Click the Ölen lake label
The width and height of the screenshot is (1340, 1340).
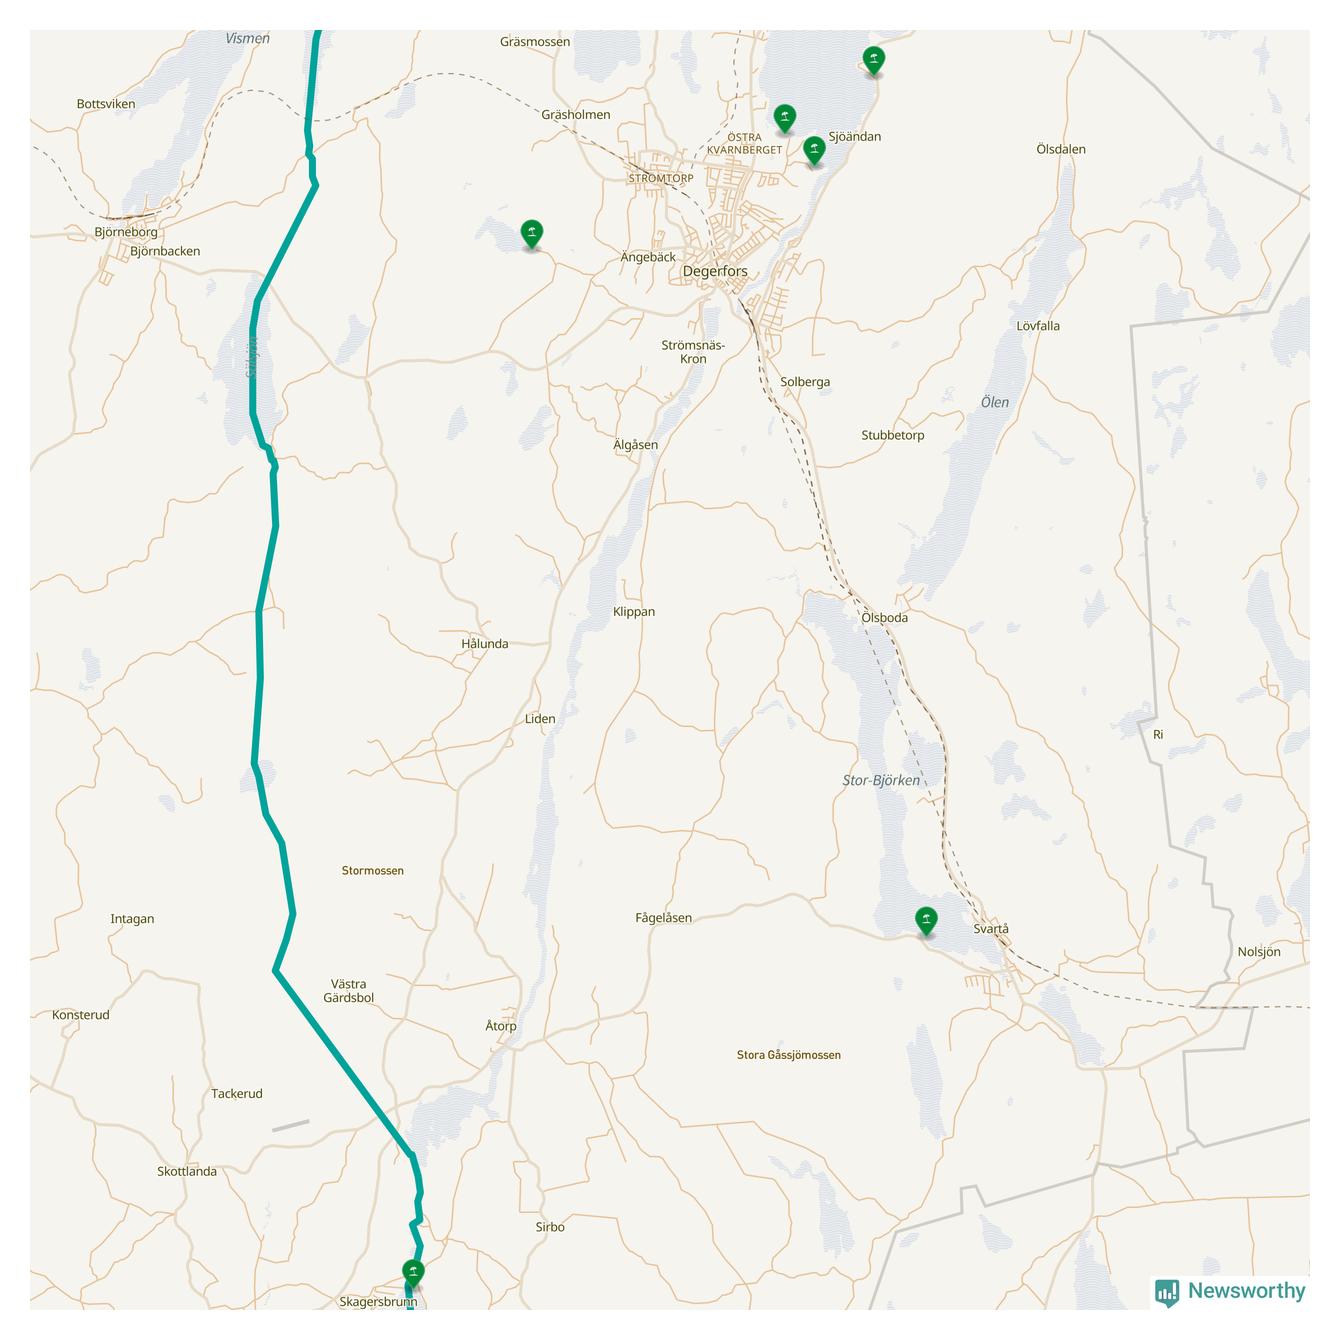click(x=994, y=402)
